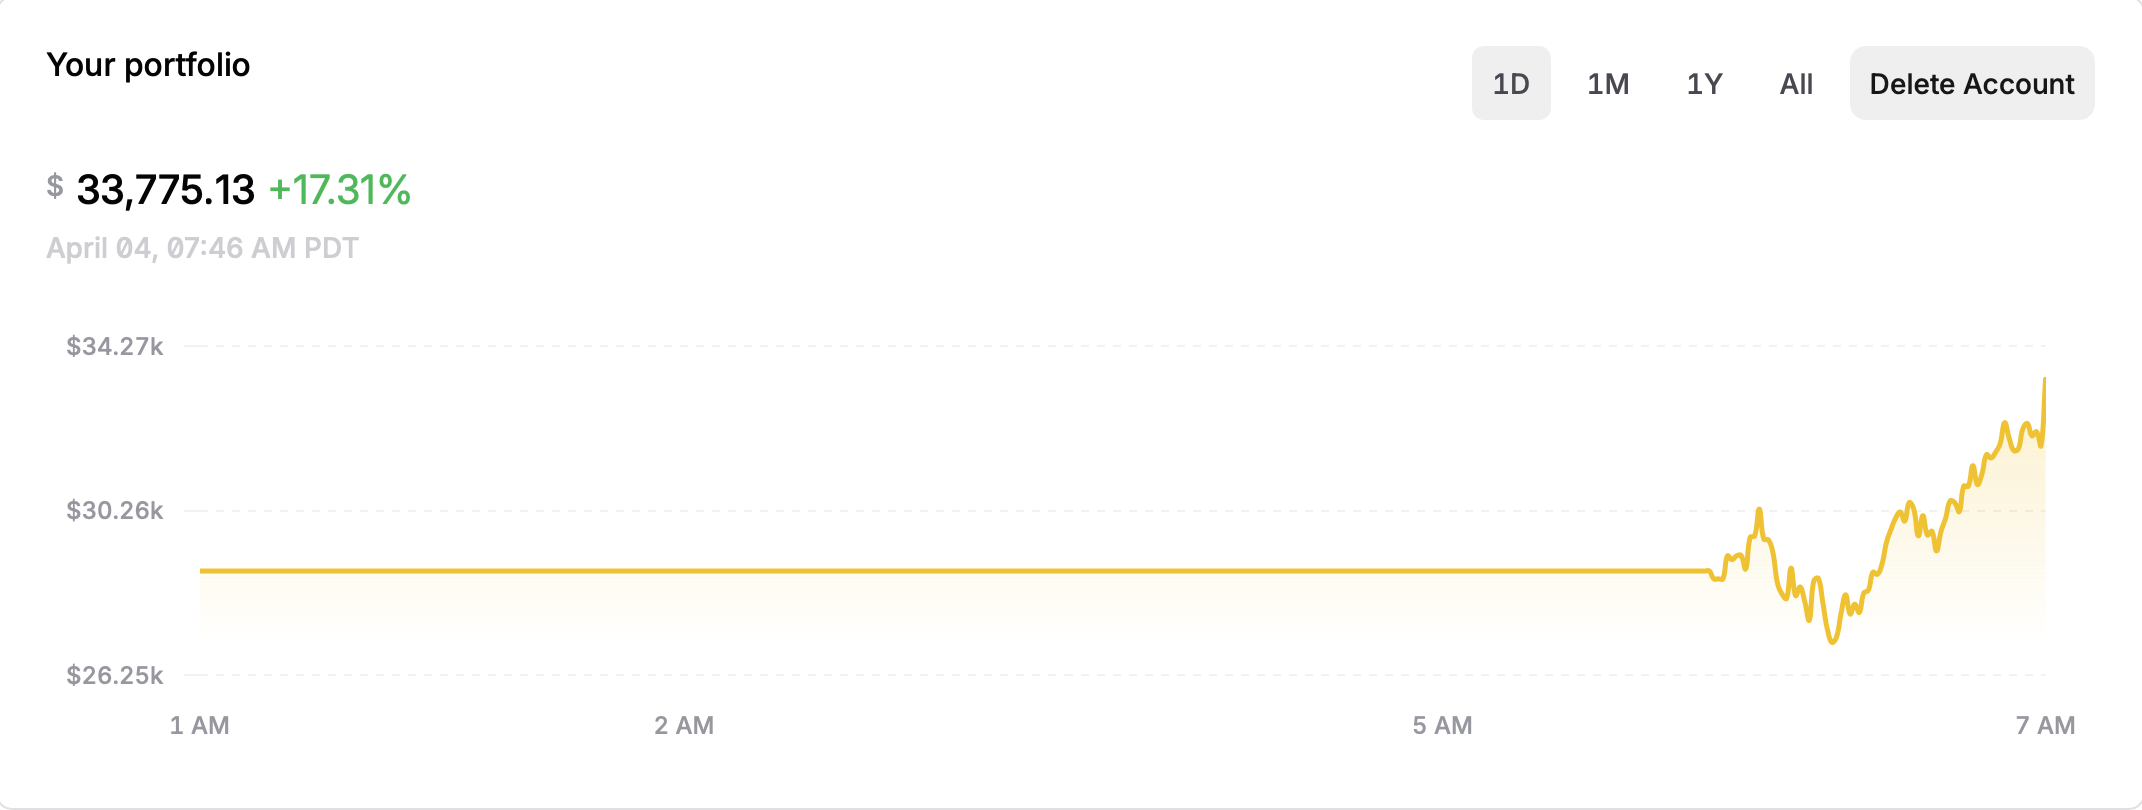Switch to the 1M time range
The width and height of the screenshot is (2142, 810).
pos(1608,83)
